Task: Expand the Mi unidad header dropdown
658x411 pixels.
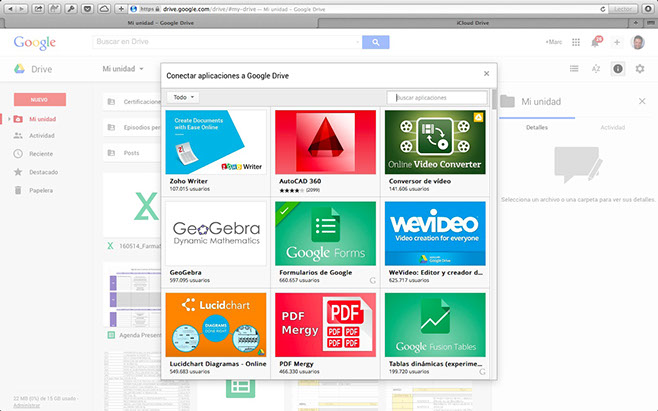Action: coord(122,69)
